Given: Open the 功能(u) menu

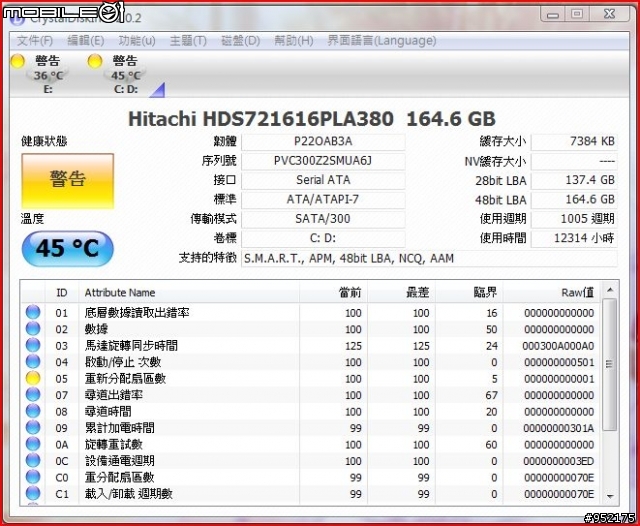Looking at the screenshot, I should click(137, 41).
